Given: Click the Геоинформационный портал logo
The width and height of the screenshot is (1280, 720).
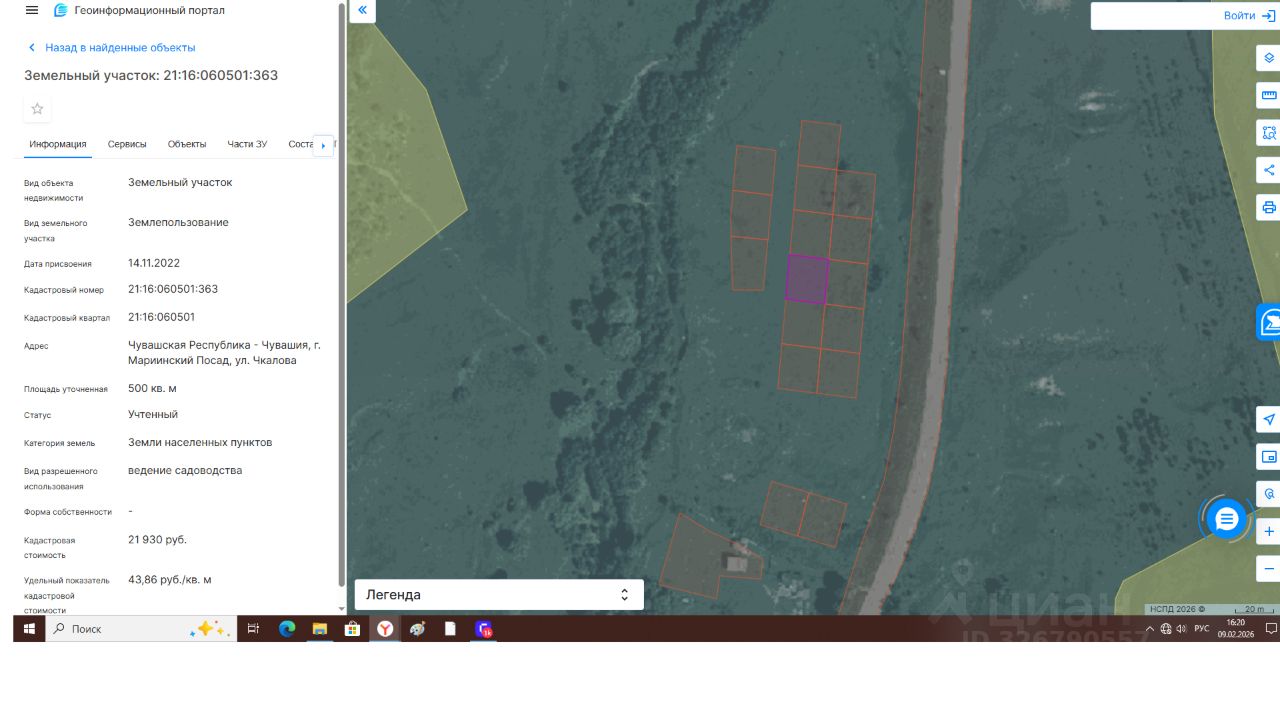Looking at the screenshot, I should 139,10.
